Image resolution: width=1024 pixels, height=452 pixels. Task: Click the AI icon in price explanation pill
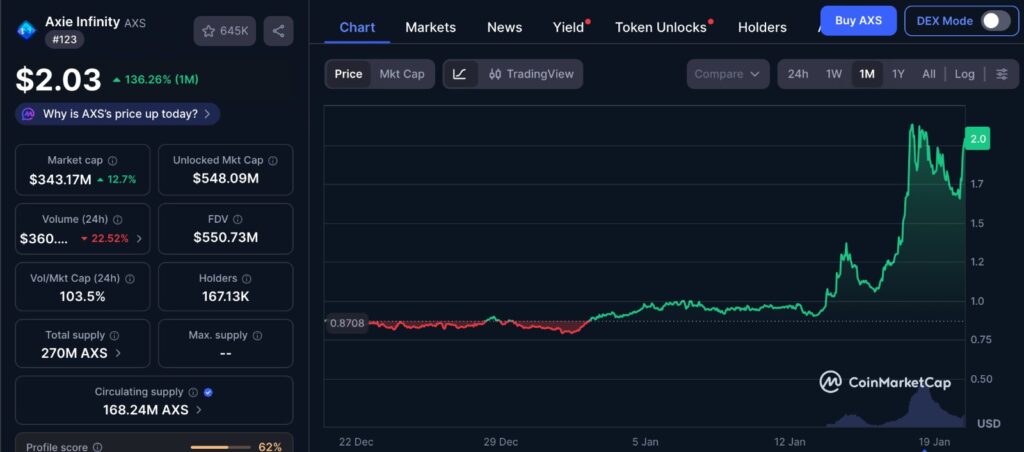coord(28,114)
